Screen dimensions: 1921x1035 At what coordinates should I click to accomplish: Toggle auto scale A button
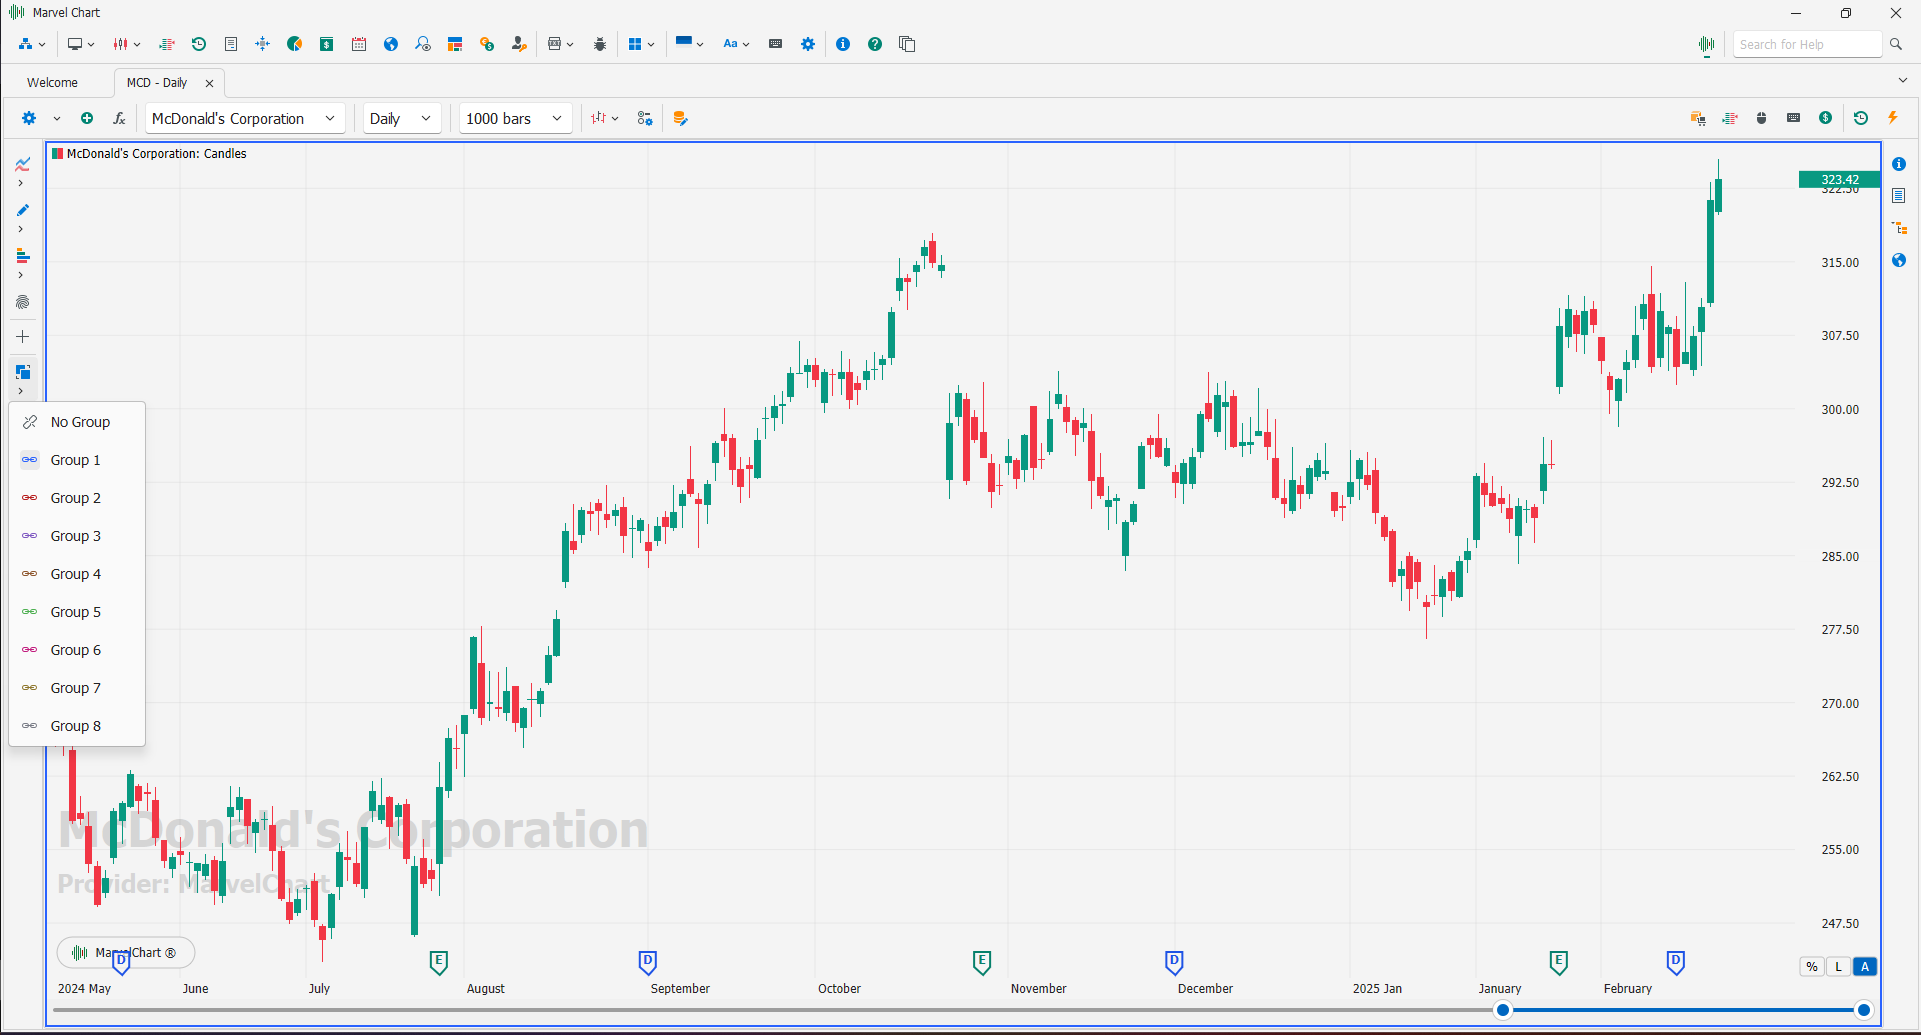[1865, 966]
